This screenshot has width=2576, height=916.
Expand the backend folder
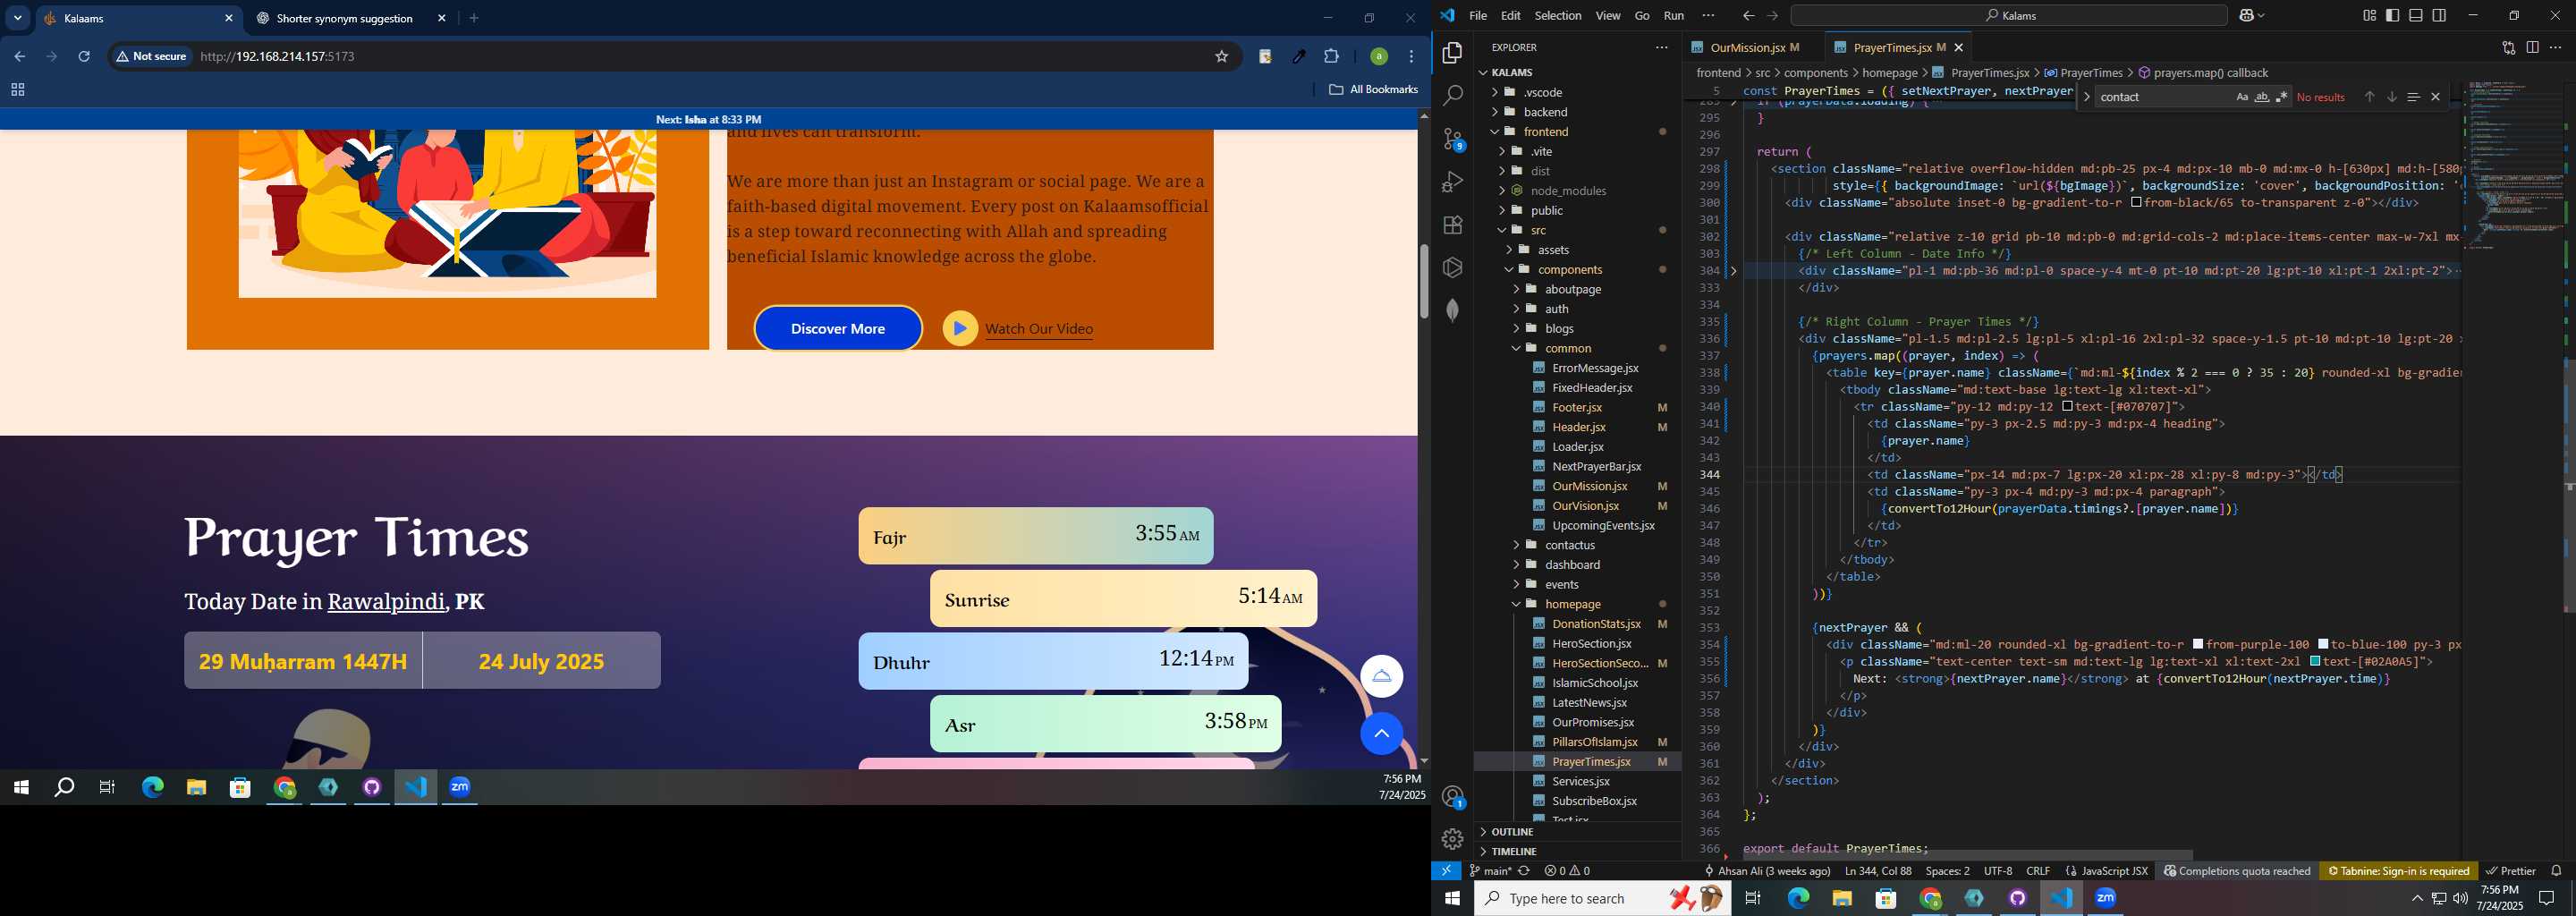[1545, 112]
